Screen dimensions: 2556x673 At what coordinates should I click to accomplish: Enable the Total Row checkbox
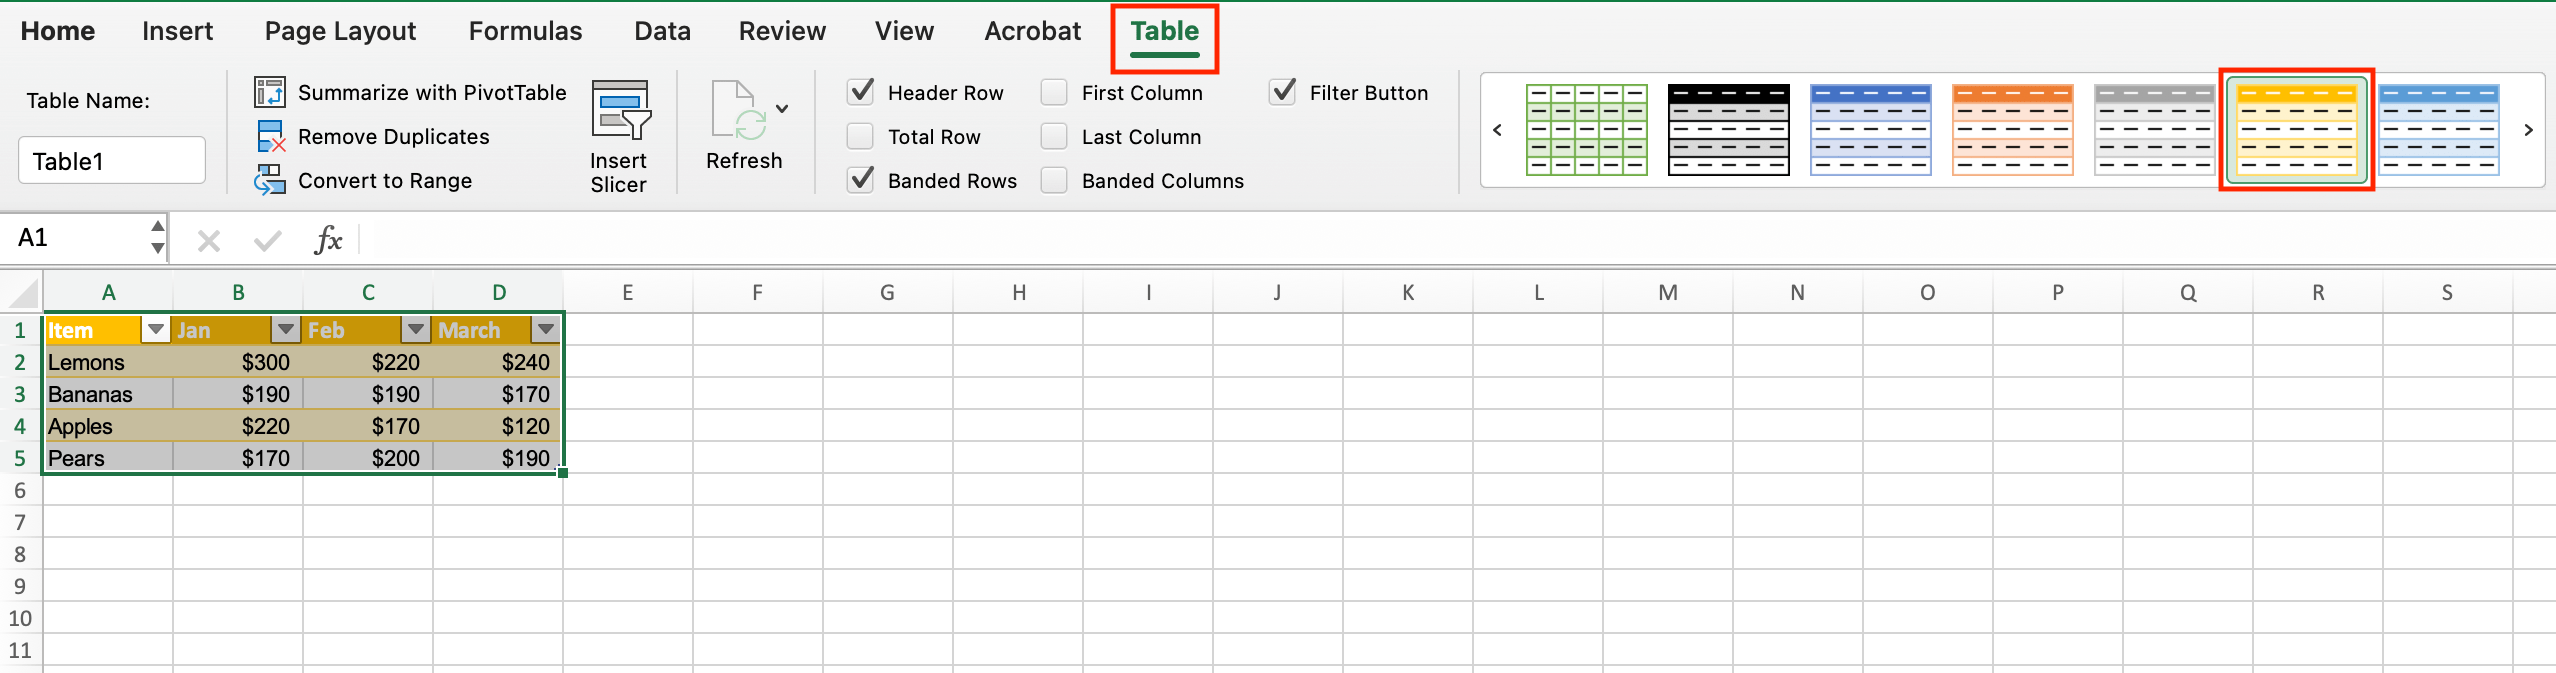tap(860, 136)
